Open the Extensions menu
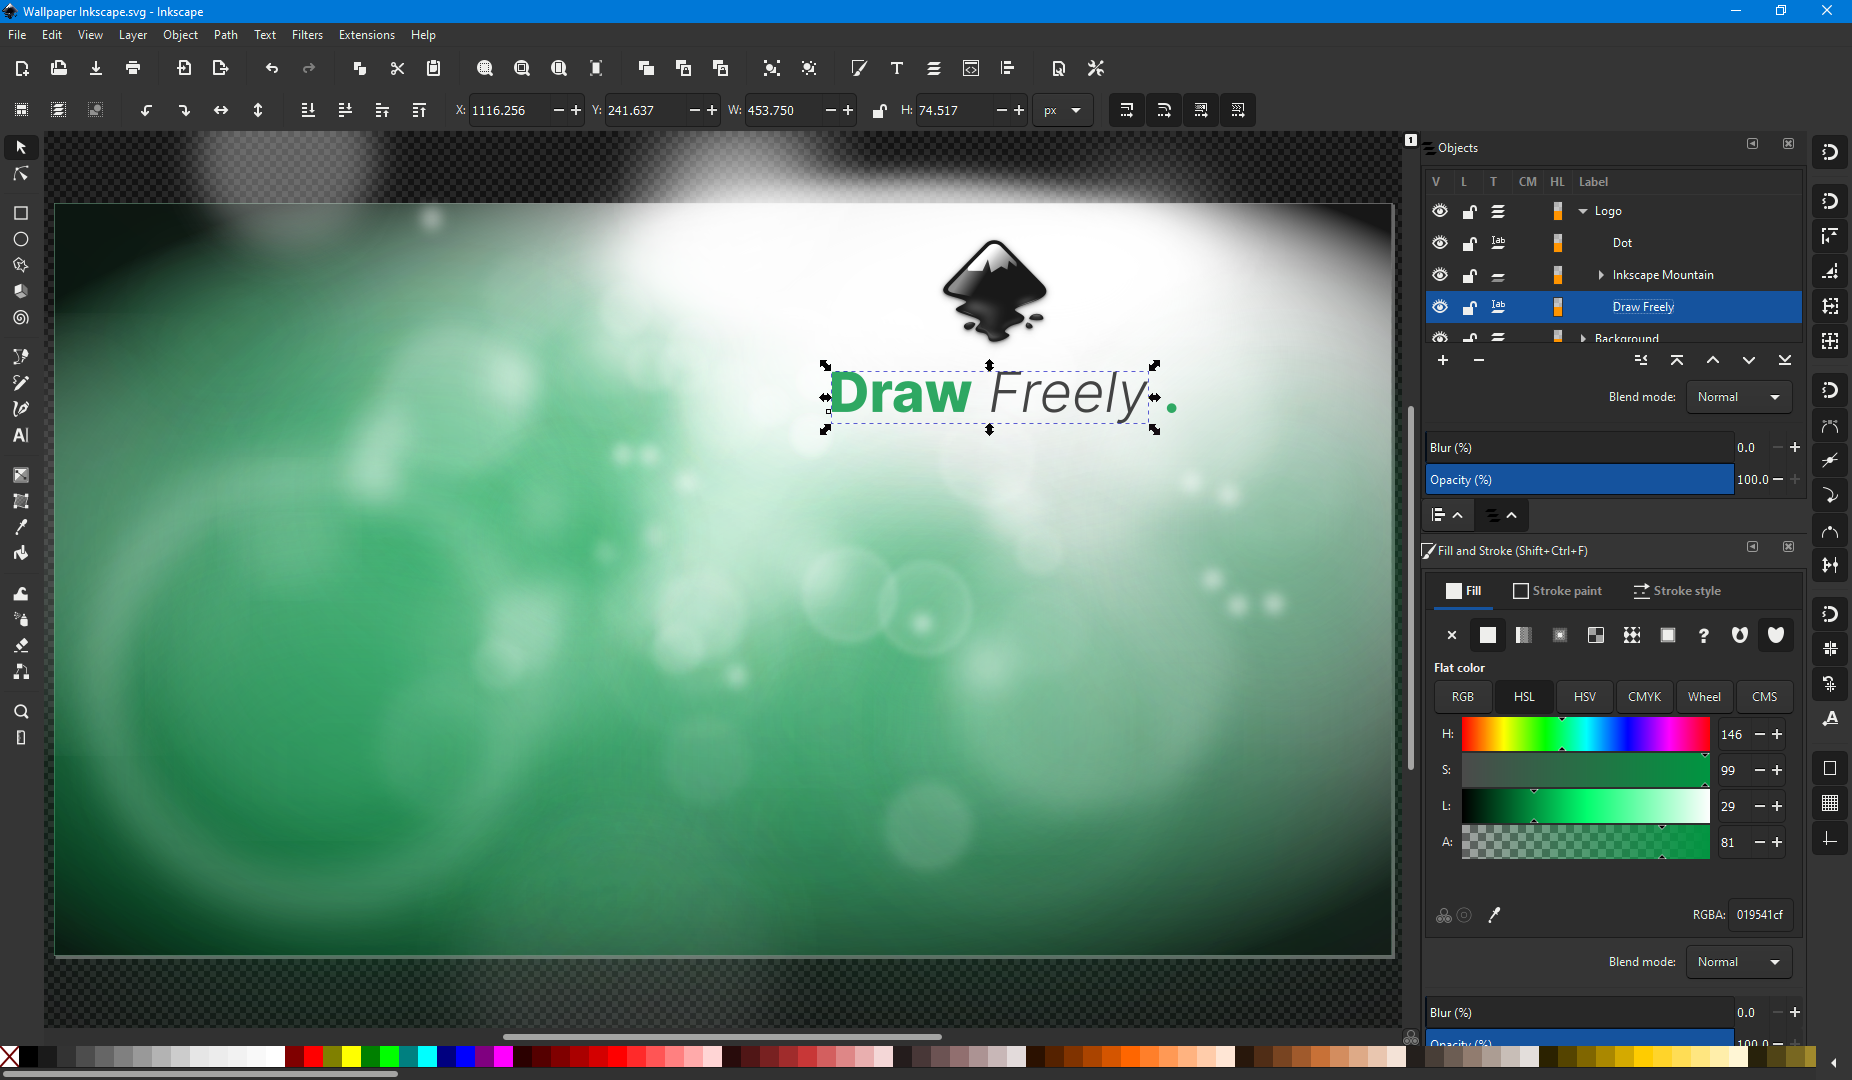The image size is (1852, 1080). (x=366, y=35)
